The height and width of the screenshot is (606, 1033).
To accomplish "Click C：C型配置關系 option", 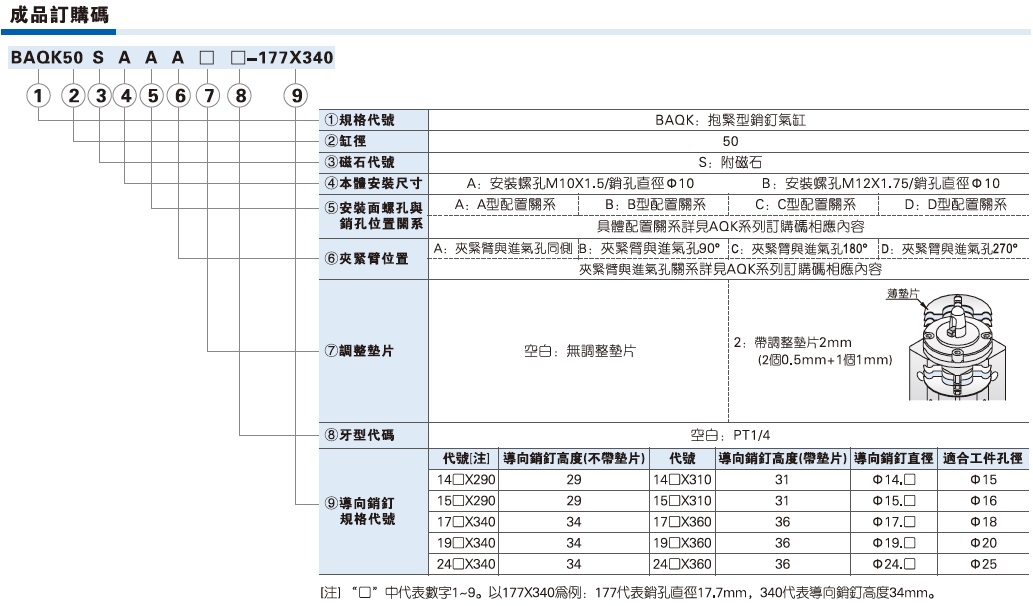I will (806, 205).
